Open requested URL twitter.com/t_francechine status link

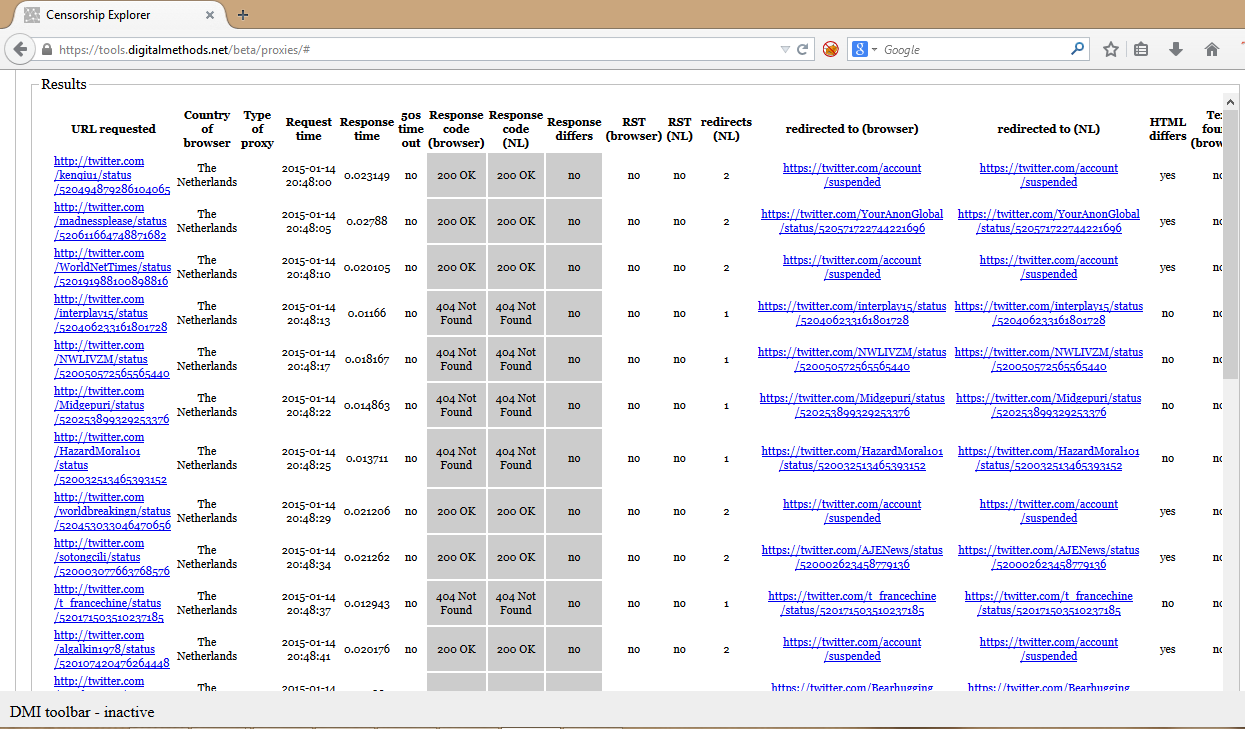(109, 603)
